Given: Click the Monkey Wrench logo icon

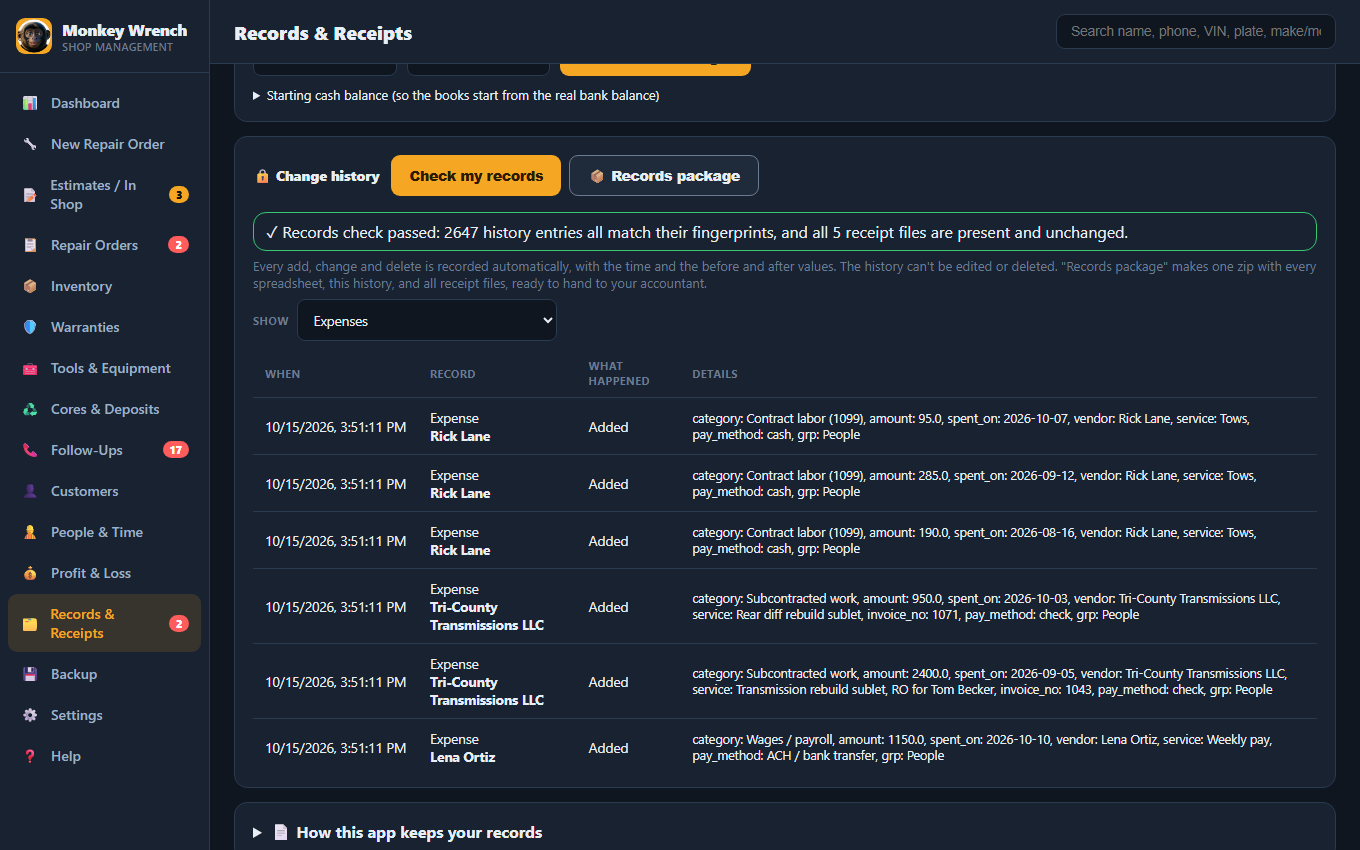Looking at the screenshot, I should pyautogui.click(x=34, y=36).
